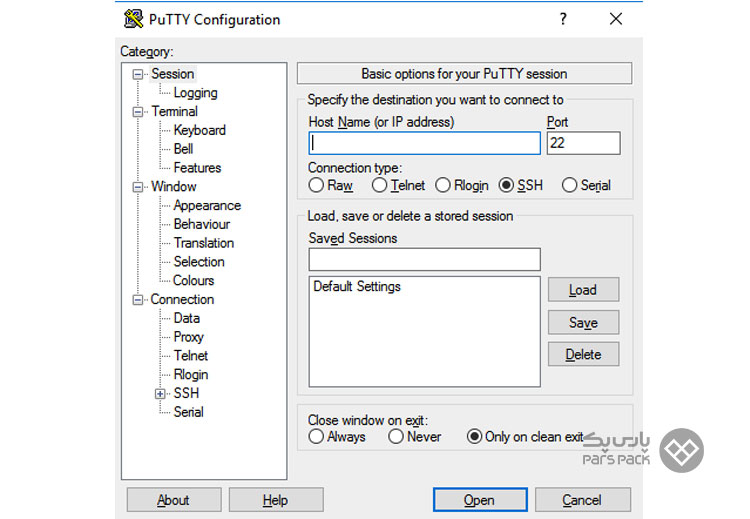Viewport: 750px width, 519px height.
Task: Expand the SSH tree node
Action: (160, 394)
